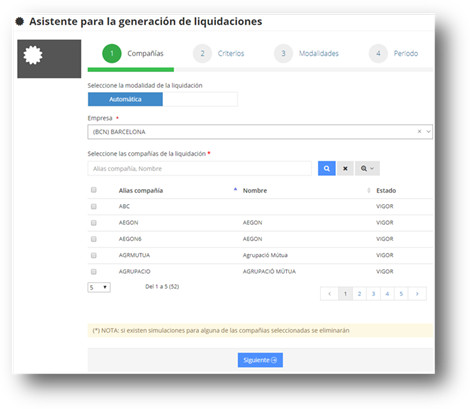Screen dimensions: 470x409
Task: Switch to step 3 Modalidades
Action: [306, 53]
